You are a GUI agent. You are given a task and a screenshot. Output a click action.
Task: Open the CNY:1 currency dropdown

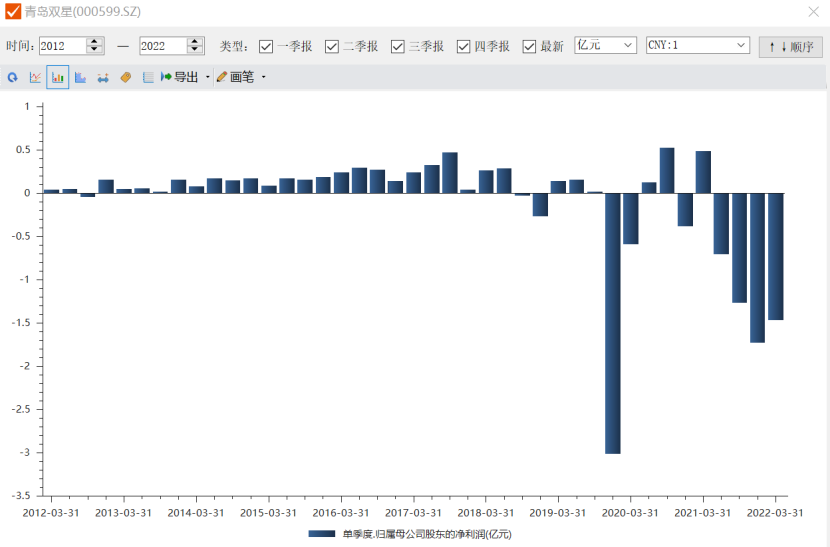tap(698, 45)
